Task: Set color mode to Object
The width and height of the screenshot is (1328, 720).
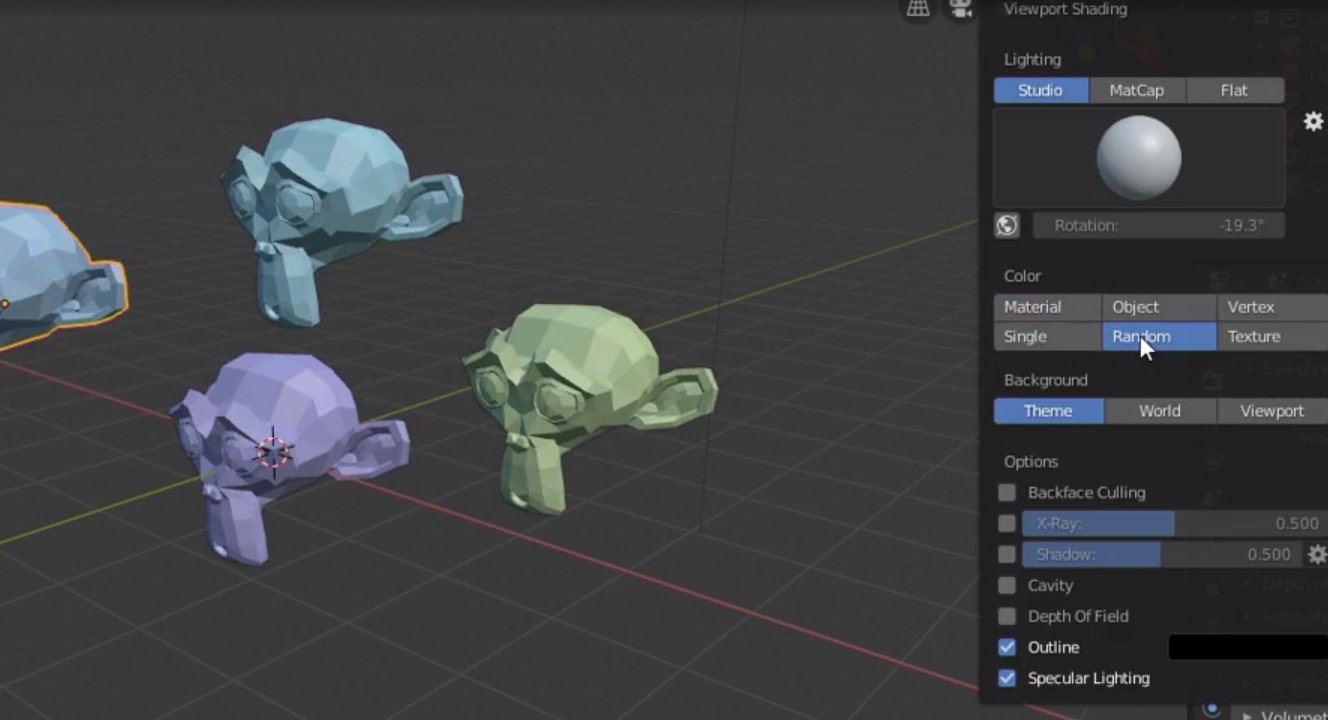Action: 1159,307
